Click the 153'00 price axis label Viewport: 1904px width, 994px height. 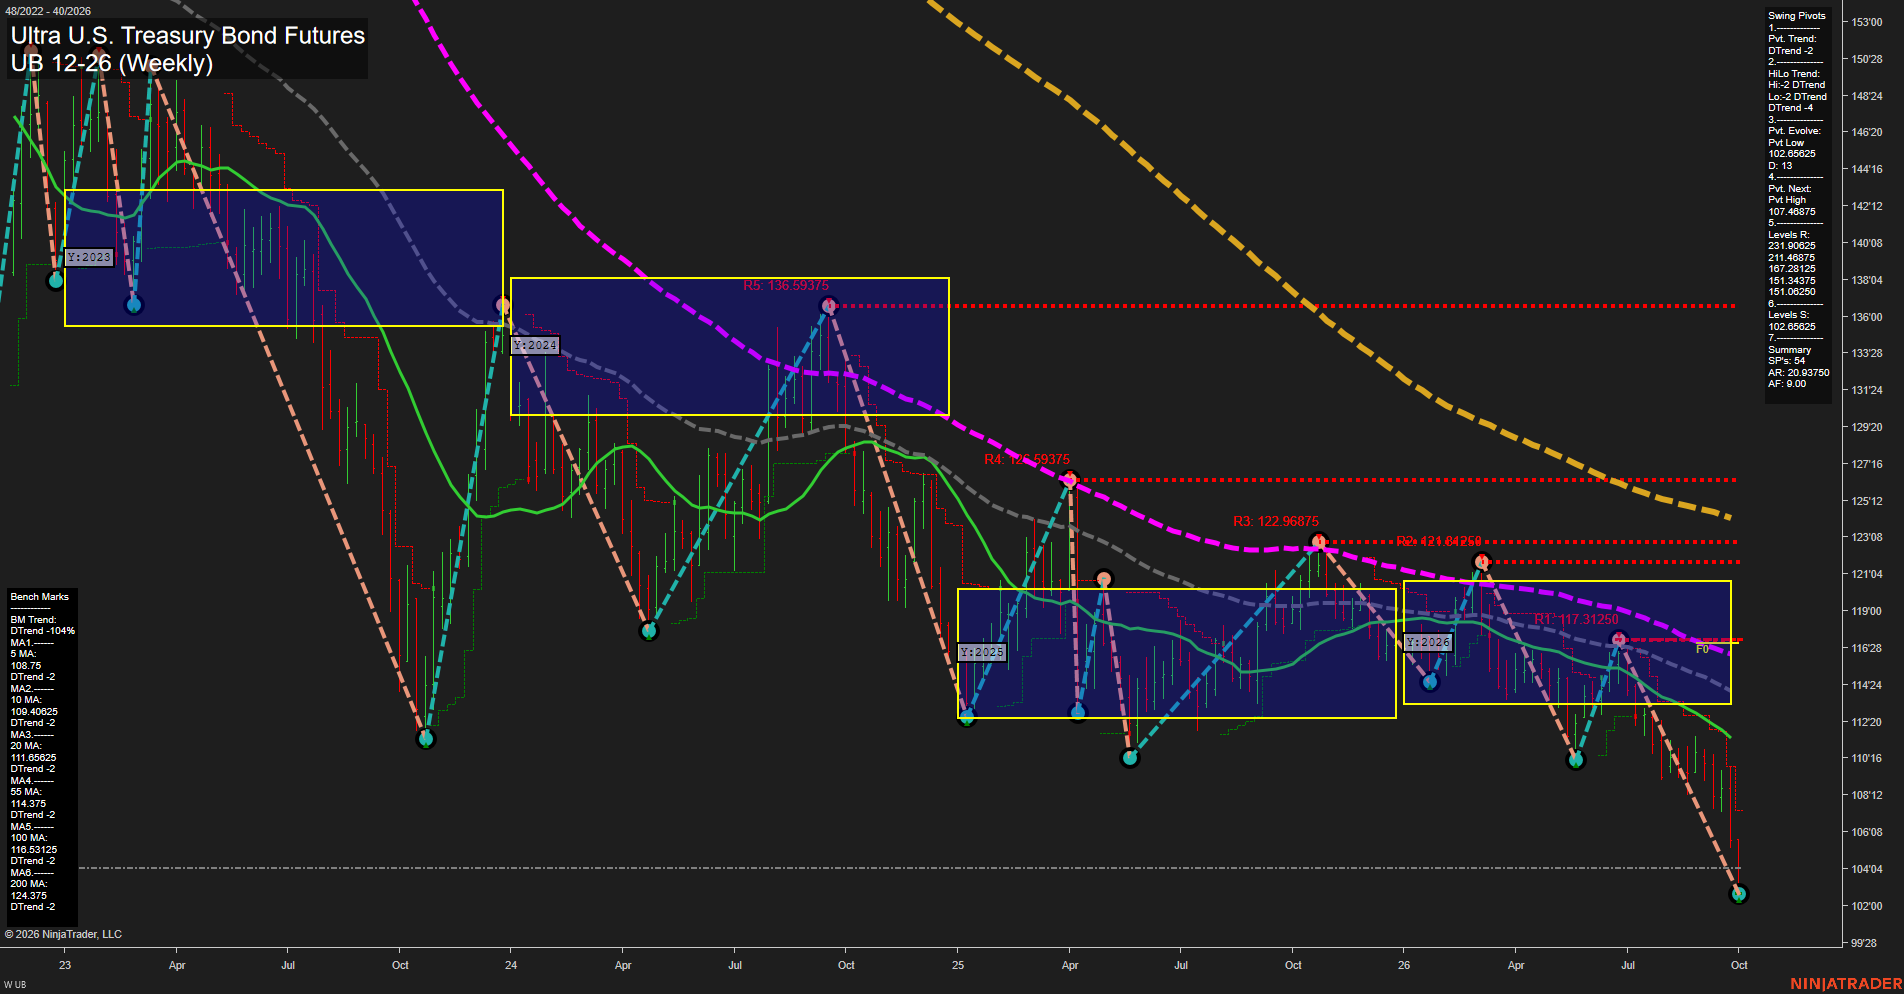coord(1867,22)
